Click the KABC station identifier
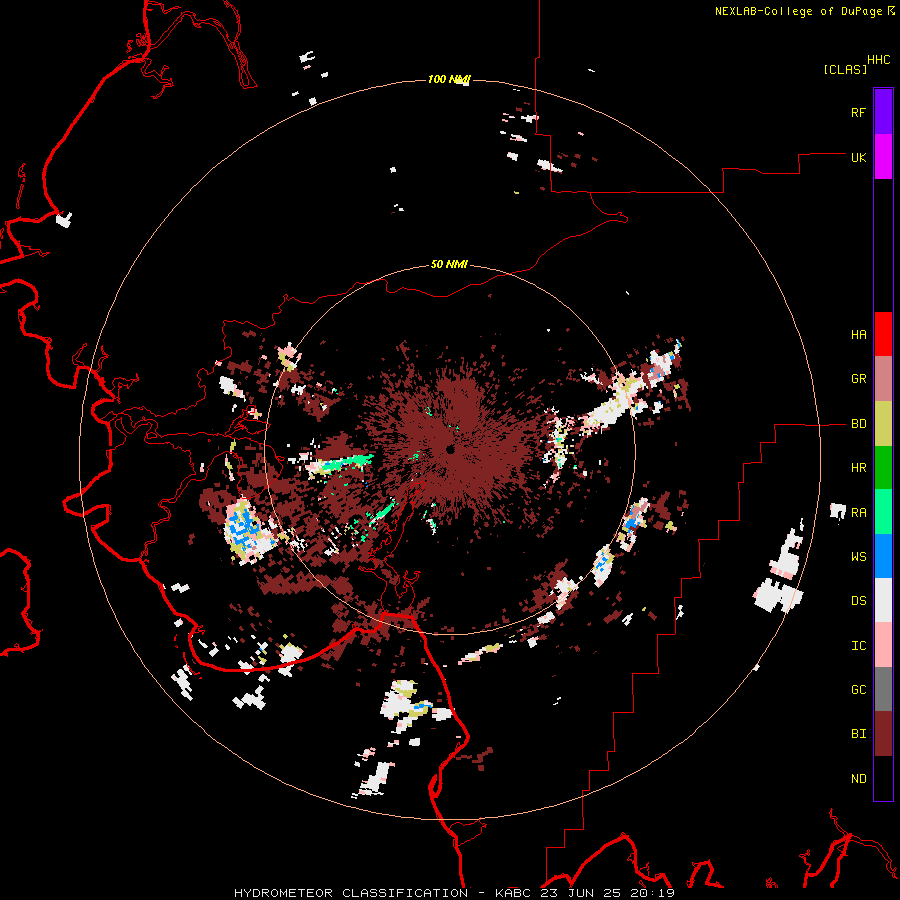The image size is (900, 900). point(513,893)
